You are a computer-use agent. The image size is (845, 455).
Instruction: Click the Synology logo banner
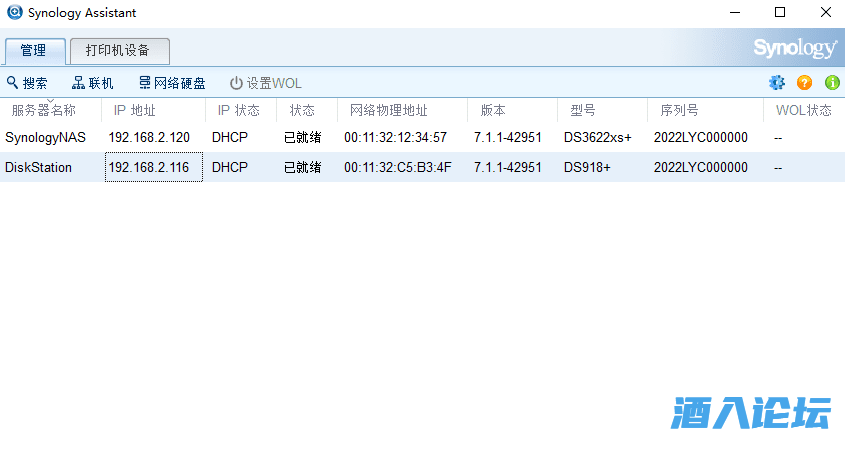pyautogui.click(x=795, y=49)
